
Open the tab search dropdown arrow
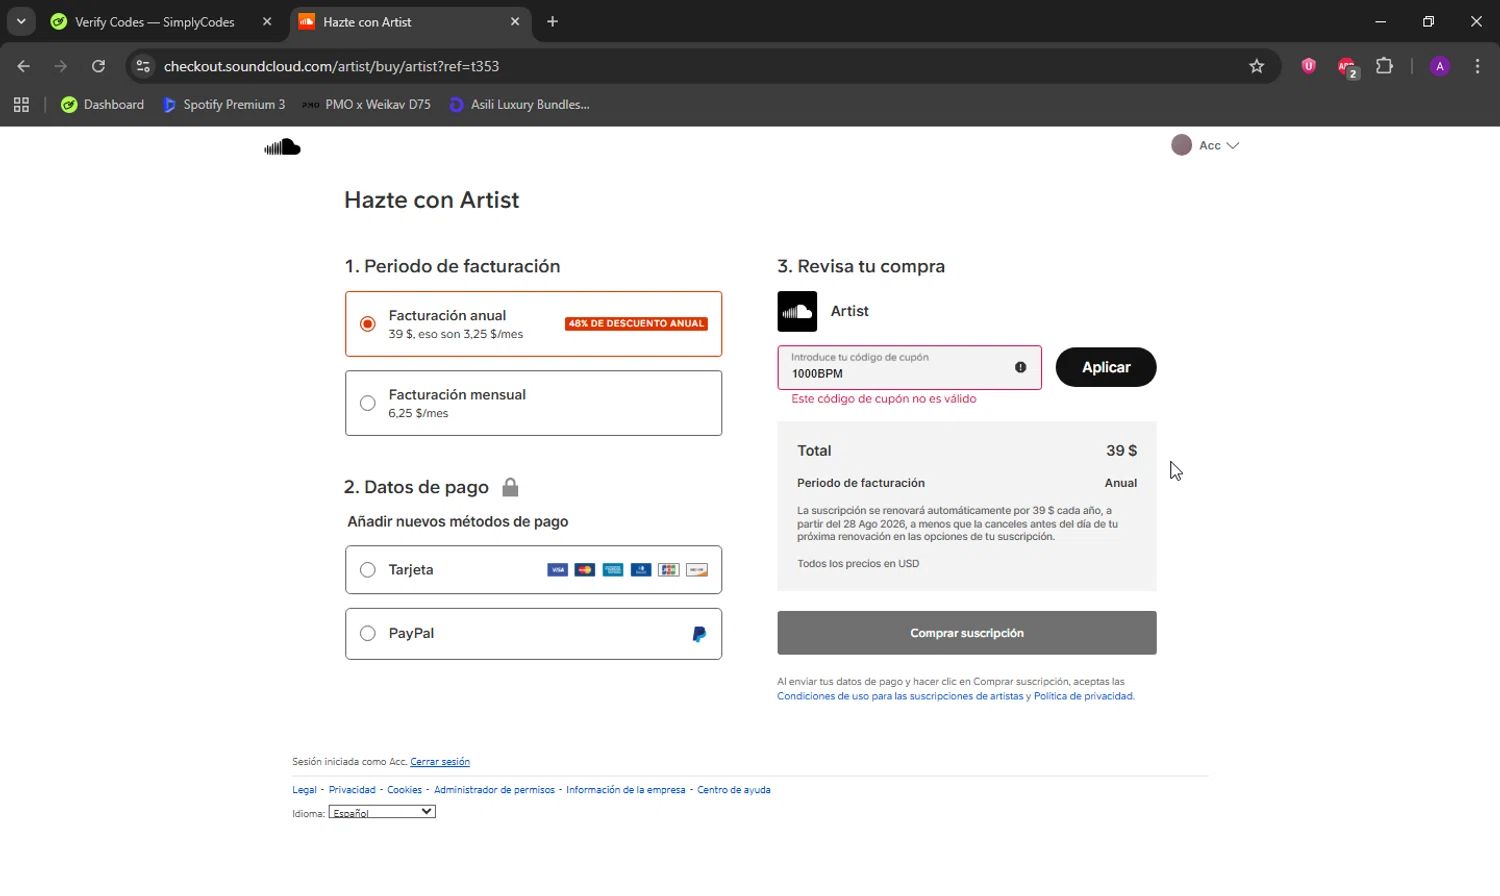(x=20, y=21)
